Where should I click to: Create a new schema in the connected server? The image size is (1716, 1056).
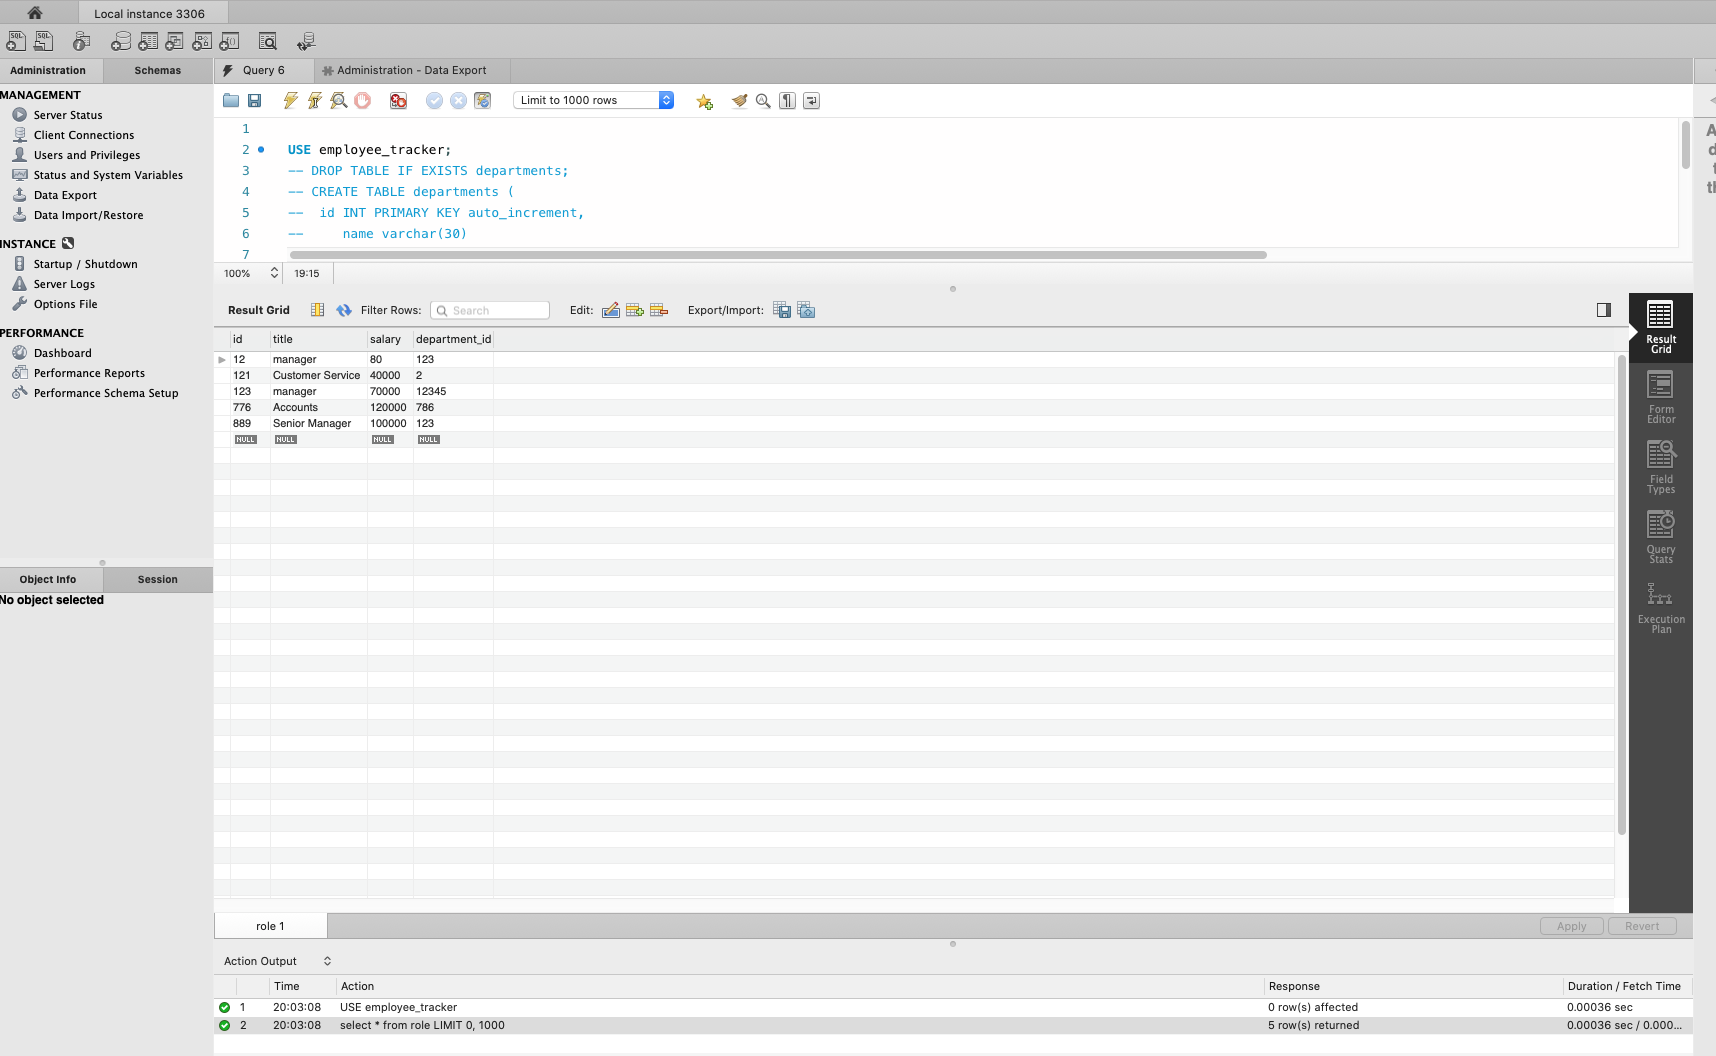point(121,40)
